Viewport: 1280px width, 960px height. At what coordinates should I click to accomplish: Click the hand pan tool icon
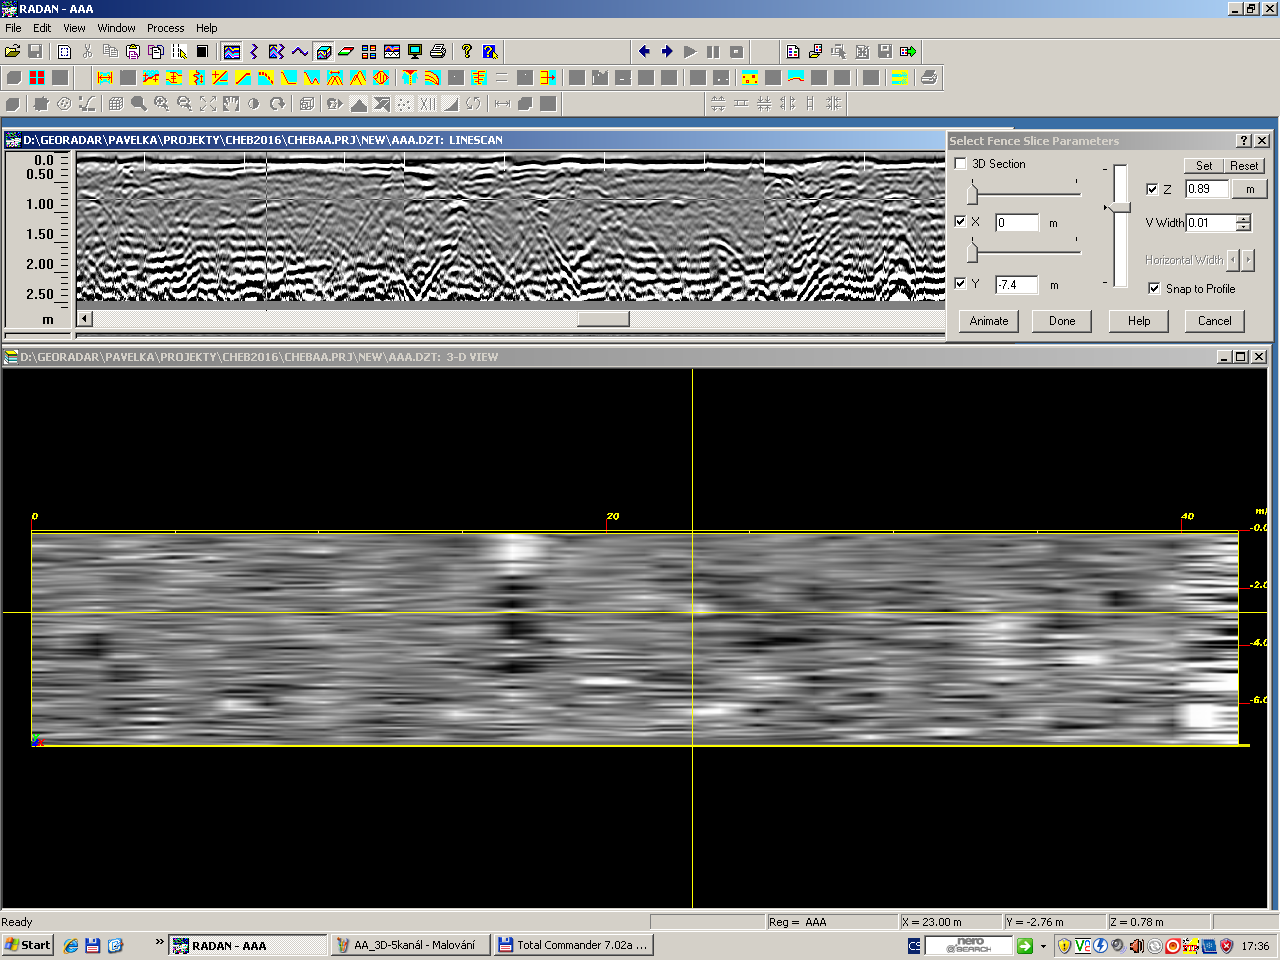click(x=231, y=103)
